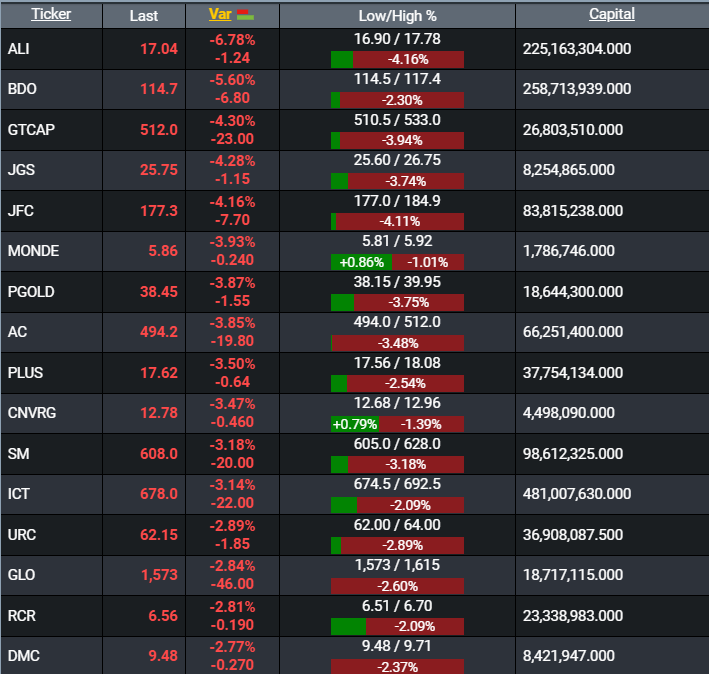Click ICT last price 678.0
The width and height of the screenshot is (709, 674).
159,493
